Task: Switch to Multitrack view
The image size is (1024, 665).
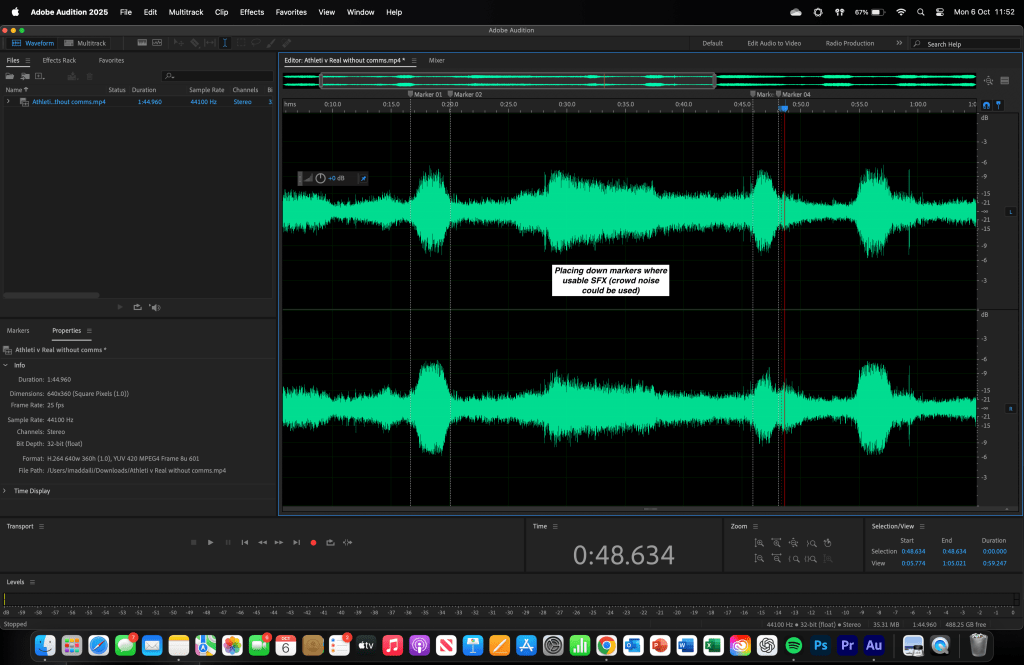Action: [85, 43]
